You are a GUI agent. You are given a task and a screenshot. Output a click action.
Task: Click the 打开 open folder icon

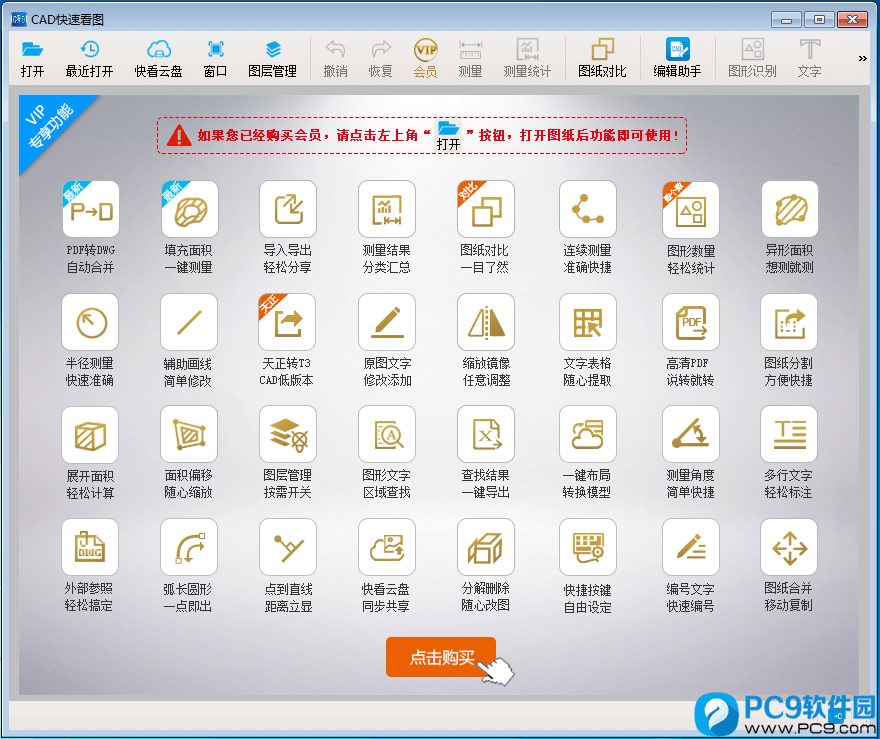click(32, 58)
